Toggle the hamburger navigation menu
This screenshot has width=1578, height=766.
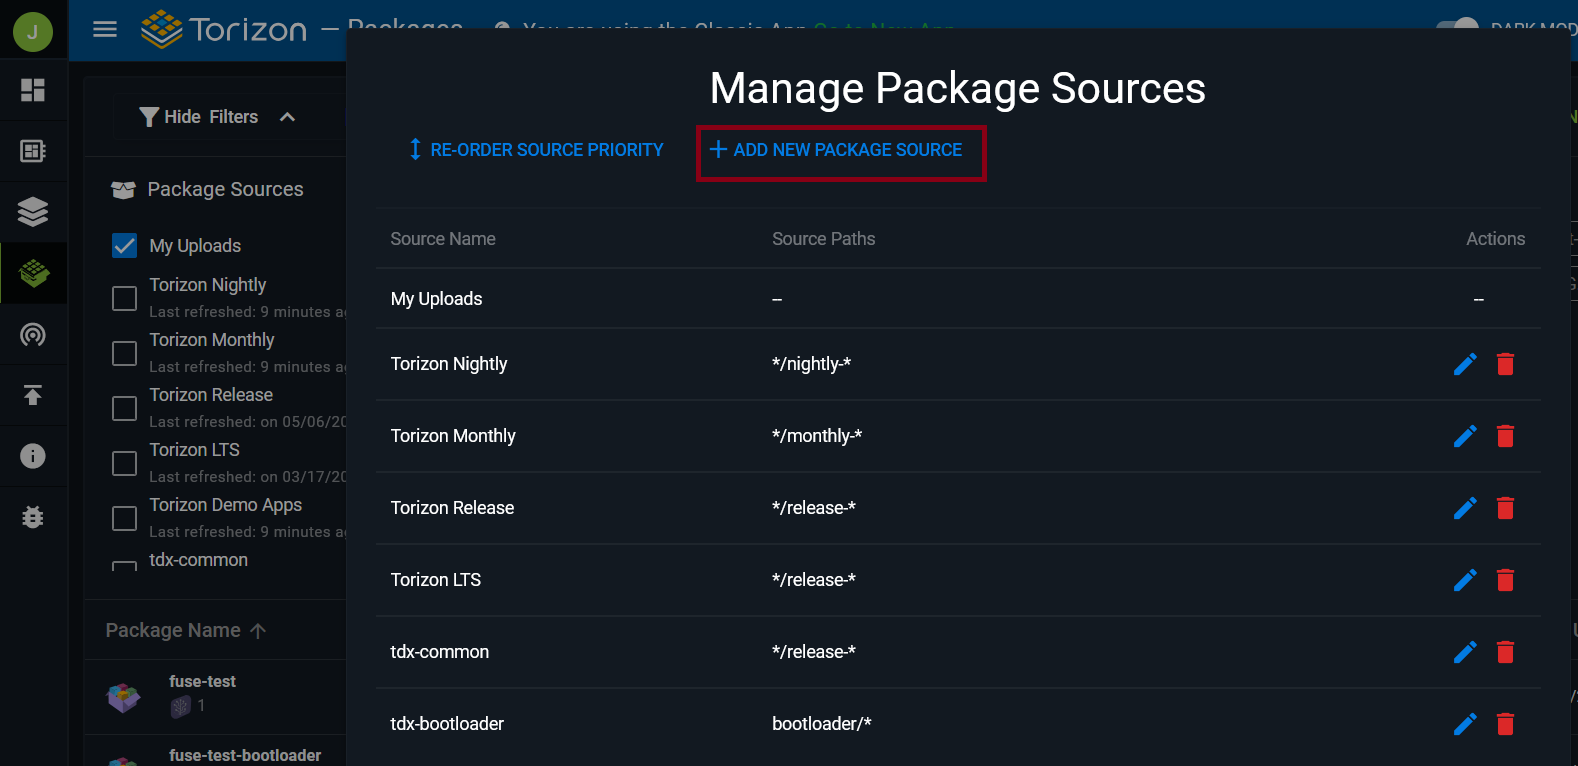[105, 30]
